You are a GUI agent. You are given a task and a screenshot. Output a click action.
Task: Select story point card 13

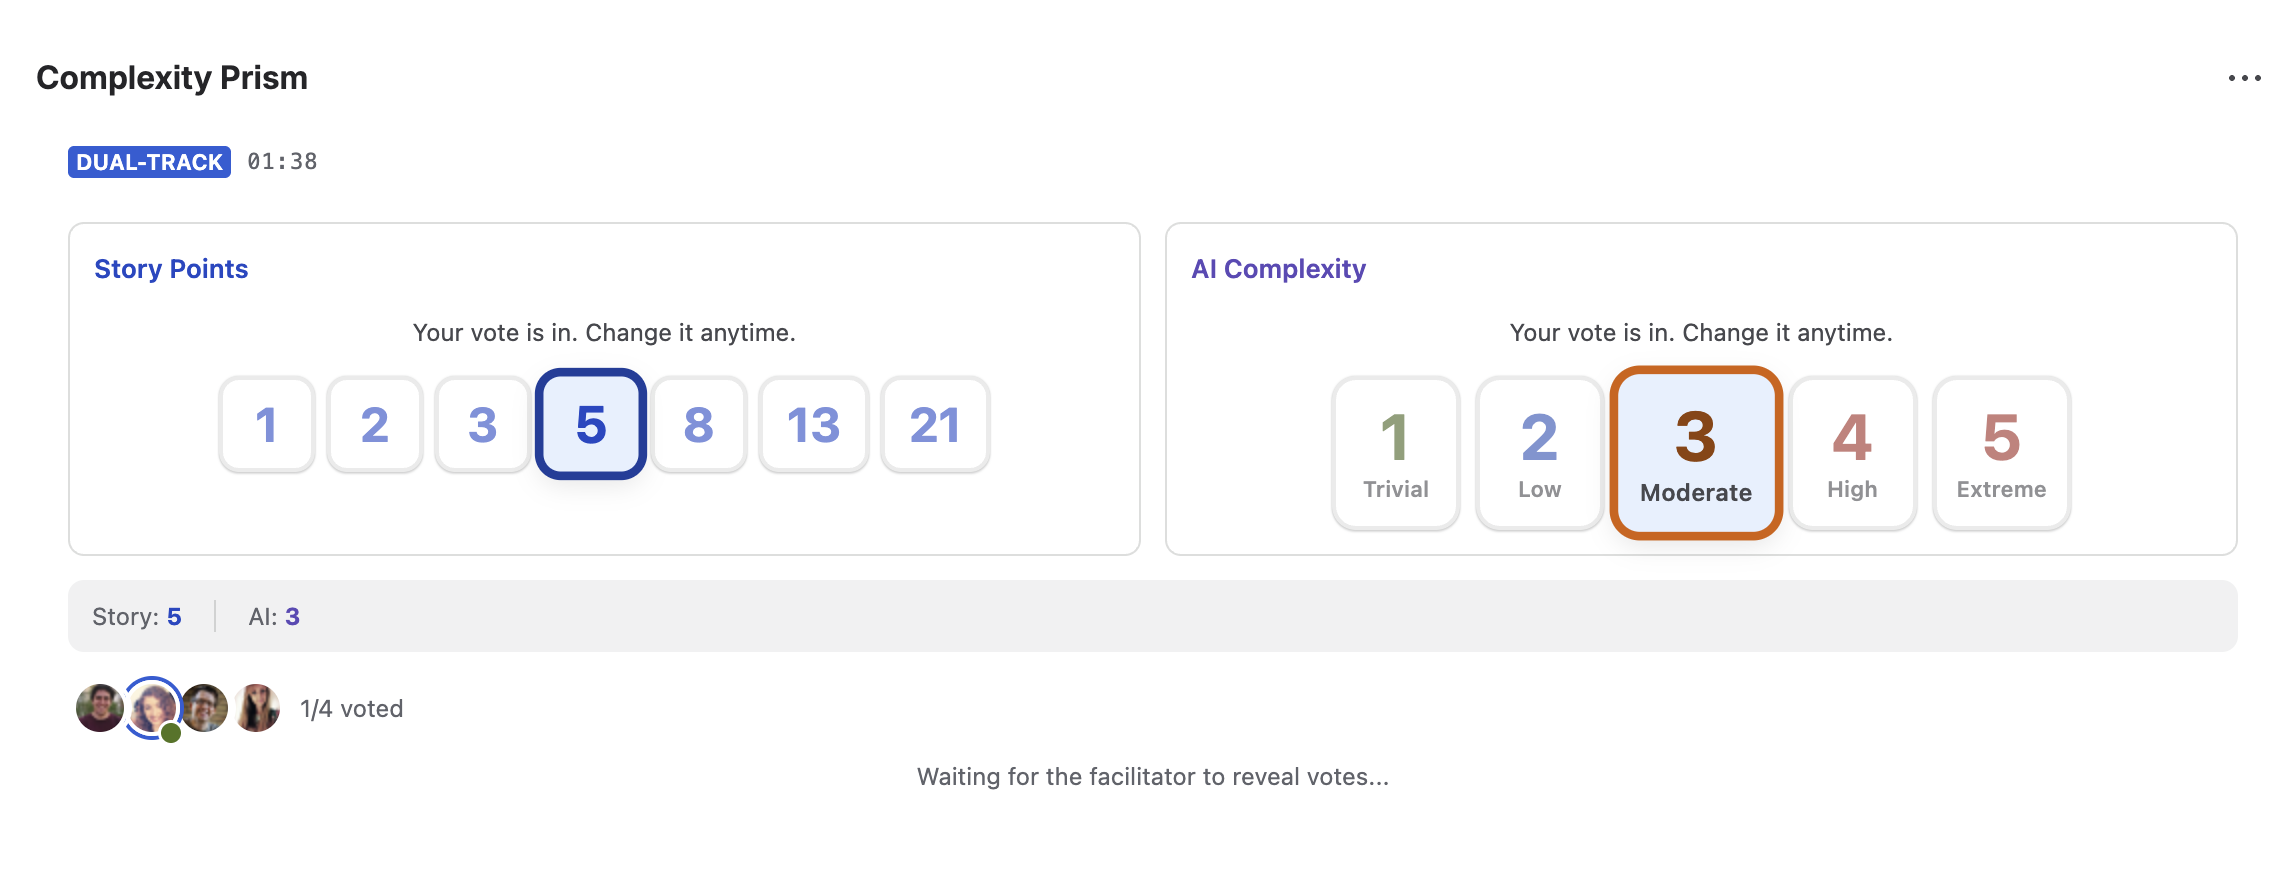pyautogui.click(x=813, y=425)
